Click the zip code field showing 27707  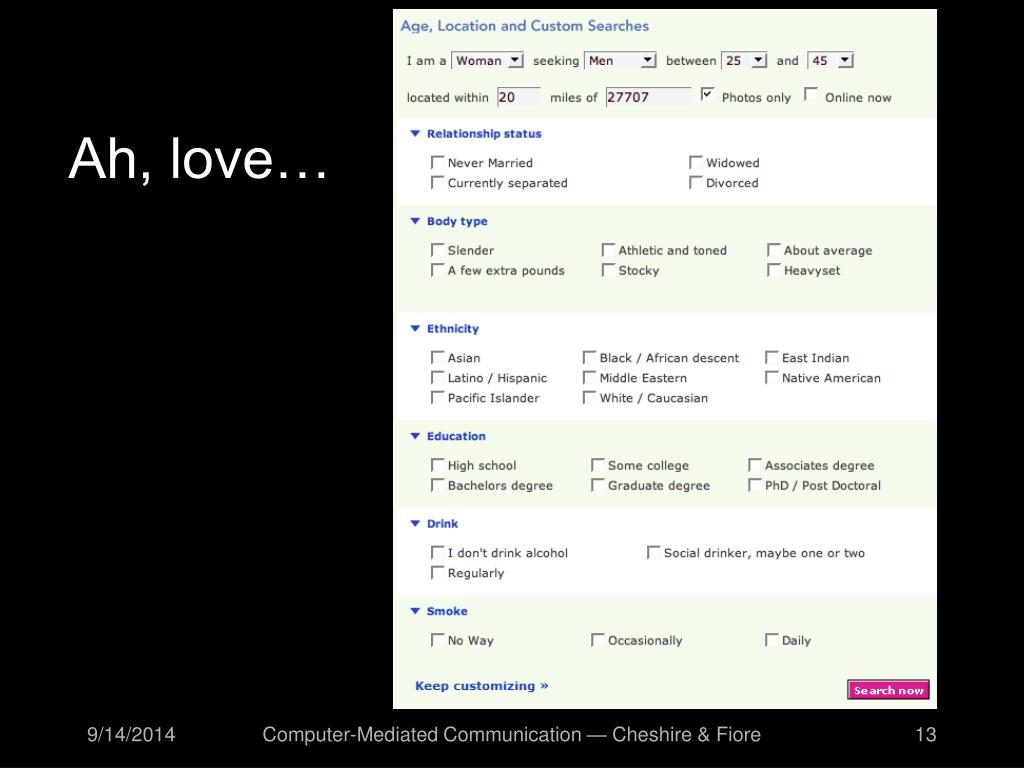648,97
